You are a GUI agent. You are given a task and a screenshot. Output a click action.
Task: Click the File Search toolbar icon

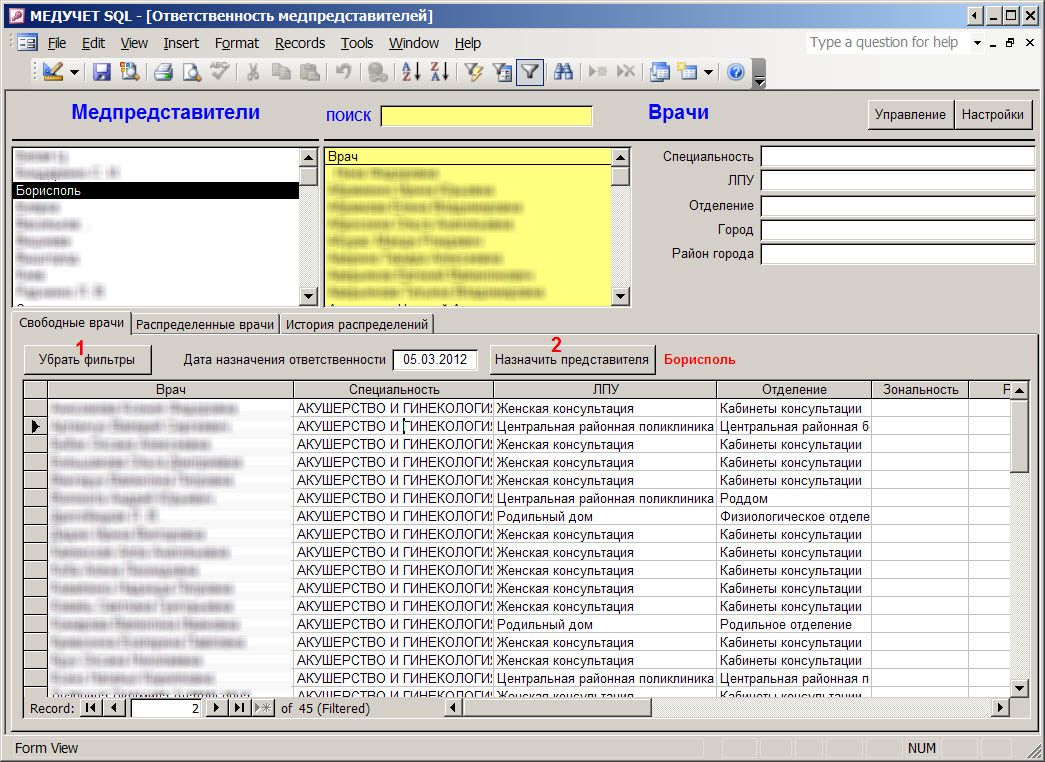coord(129,71)
